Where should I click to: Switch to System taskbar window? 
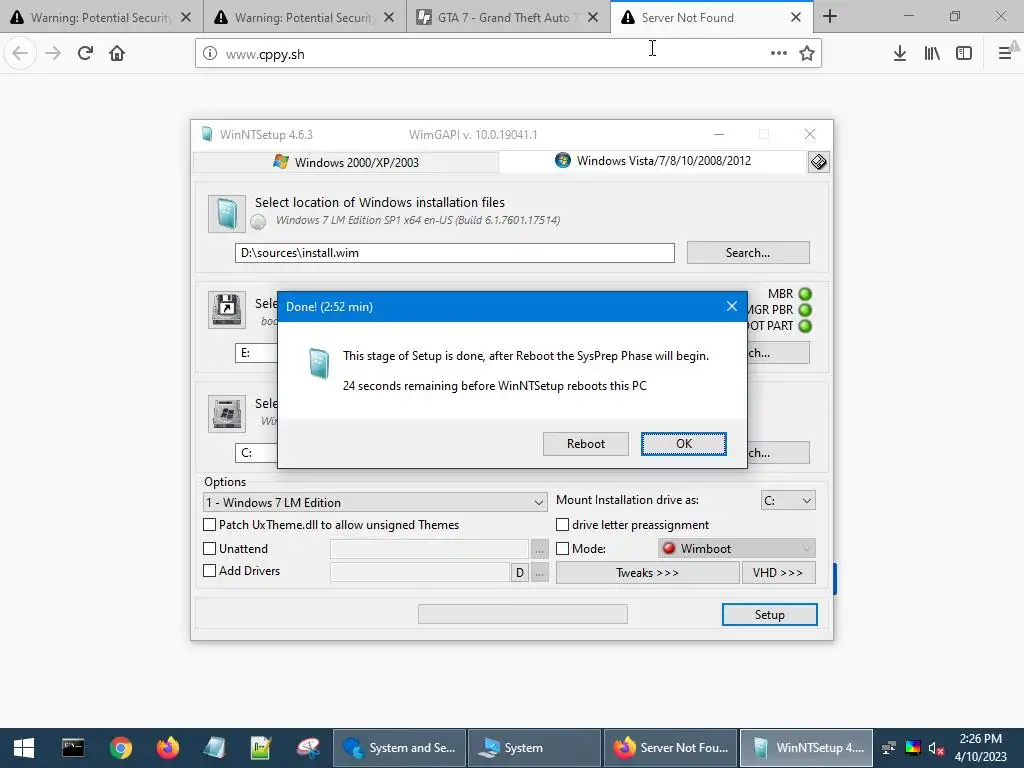(x=534, y=748)
